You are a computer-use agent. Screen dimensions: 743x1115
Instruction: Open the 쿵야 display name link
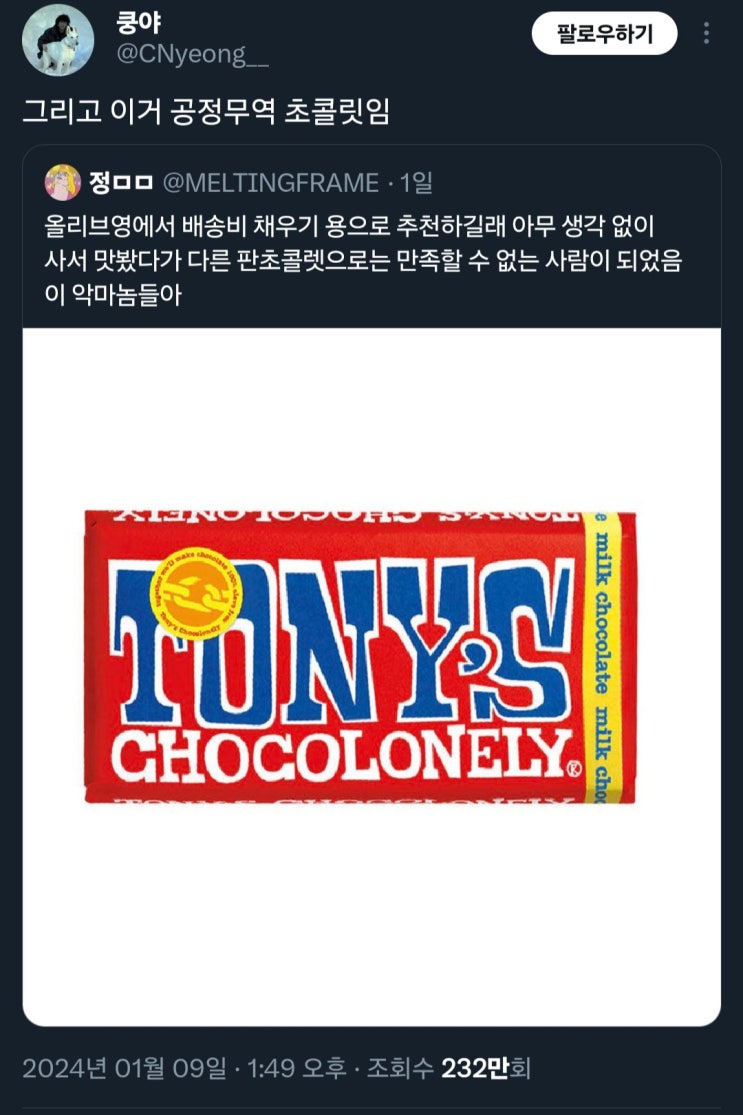(139, 23)
